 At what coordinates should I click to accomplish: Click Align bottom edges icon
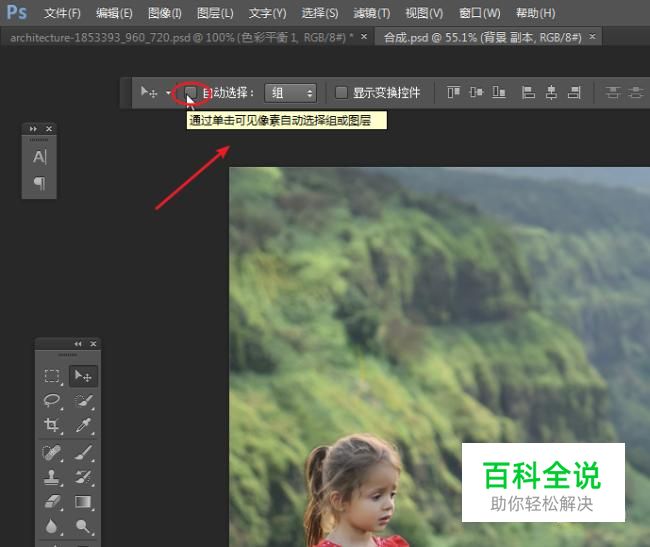(499, 92)
